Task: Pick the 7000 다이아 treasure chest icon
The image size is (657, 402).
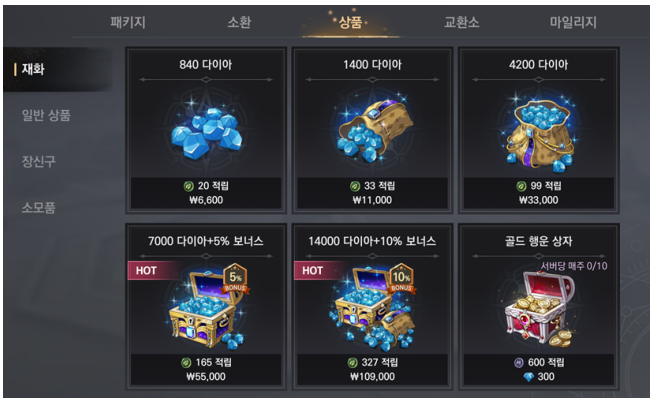Action: pos(205,310)
